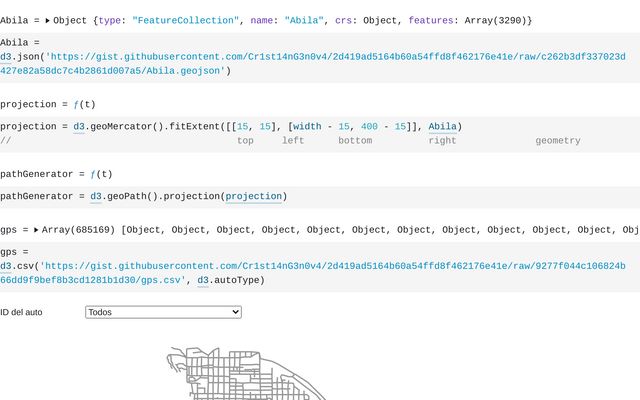This screenshot has height=400, width=640.
Task: Click the d3 reference before geoPath
Action: click(x=96, y=197)
